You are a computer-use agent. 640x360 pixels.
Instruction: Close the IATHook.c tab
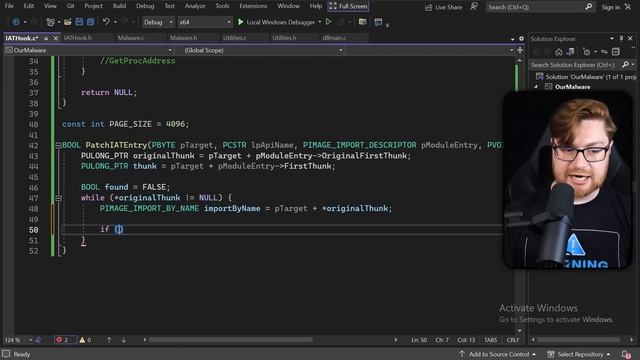(x=56, y=38)
